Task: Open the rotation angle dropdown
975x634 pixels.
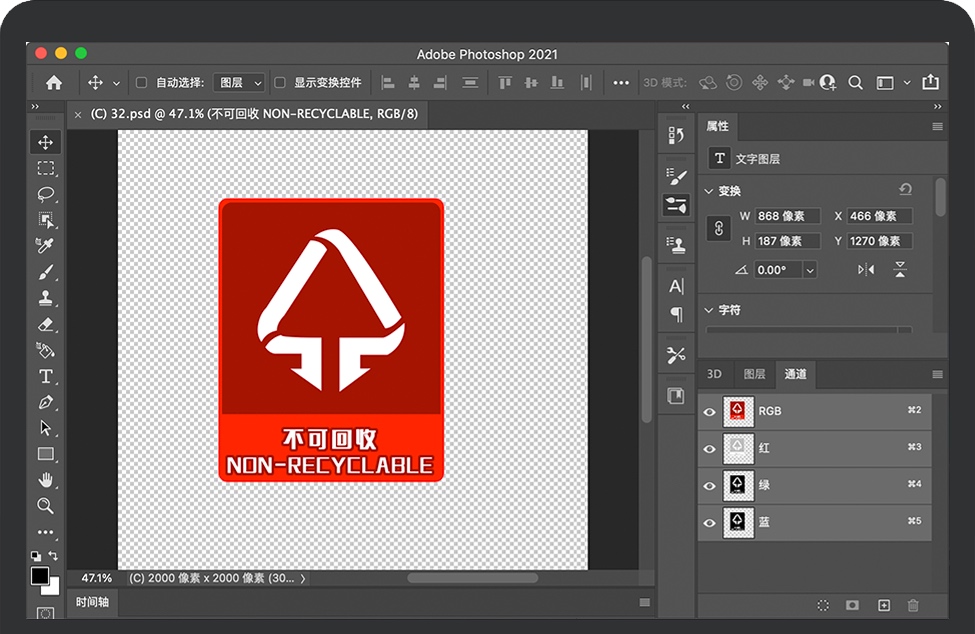Action: (809, 270)
